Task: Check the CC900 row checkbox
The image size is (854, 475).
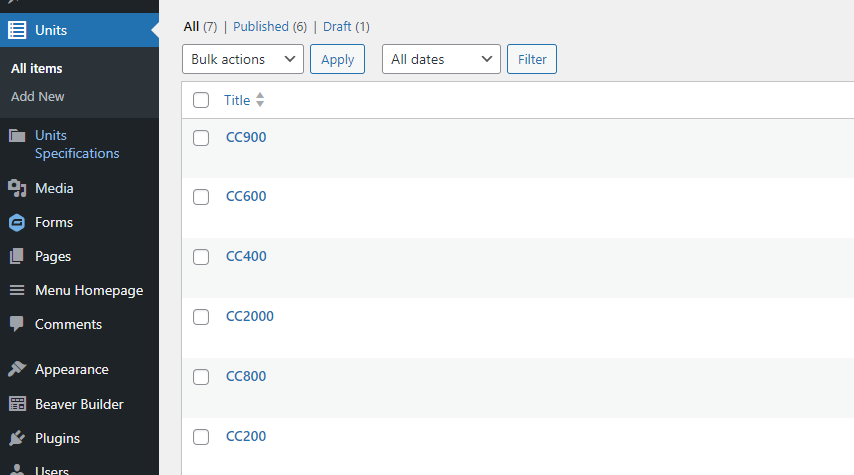Action: coord(201,138)
